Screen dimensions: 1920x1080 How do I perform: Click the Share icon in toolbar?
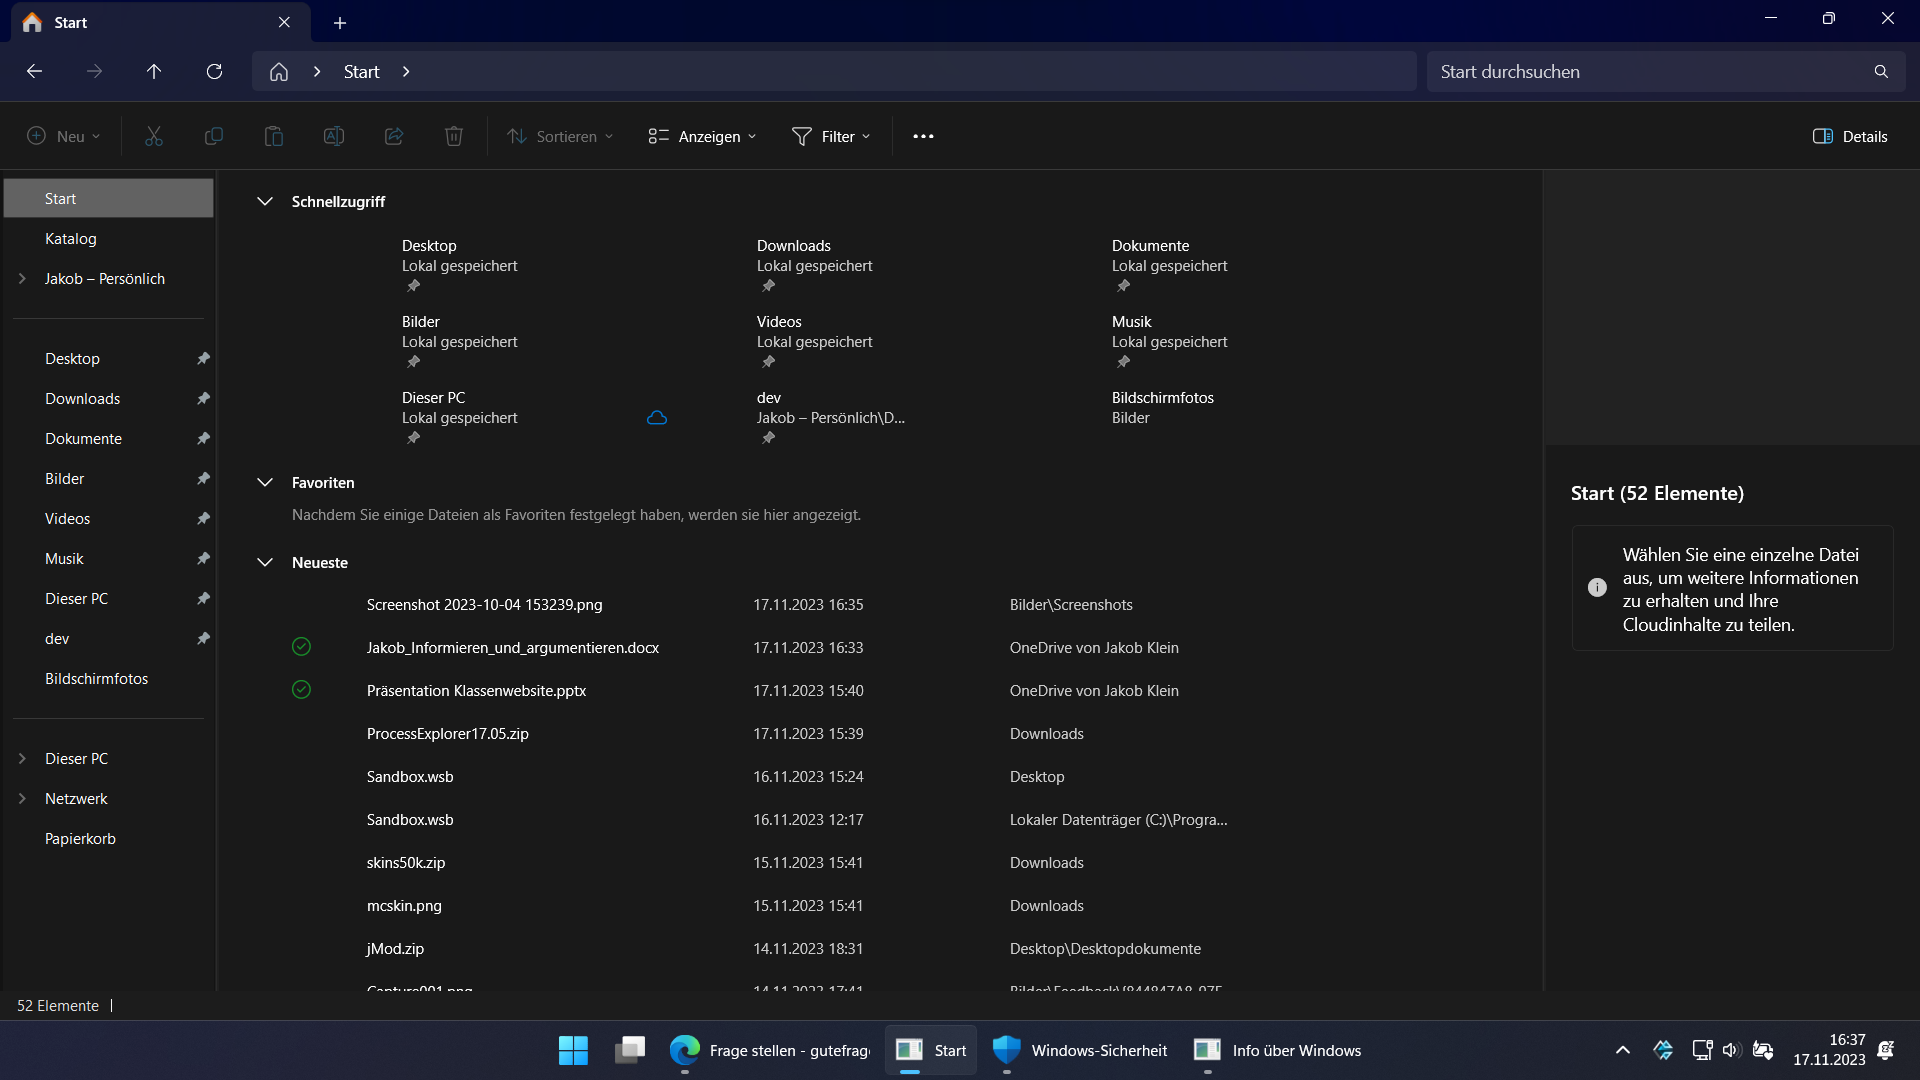point(394,136)
